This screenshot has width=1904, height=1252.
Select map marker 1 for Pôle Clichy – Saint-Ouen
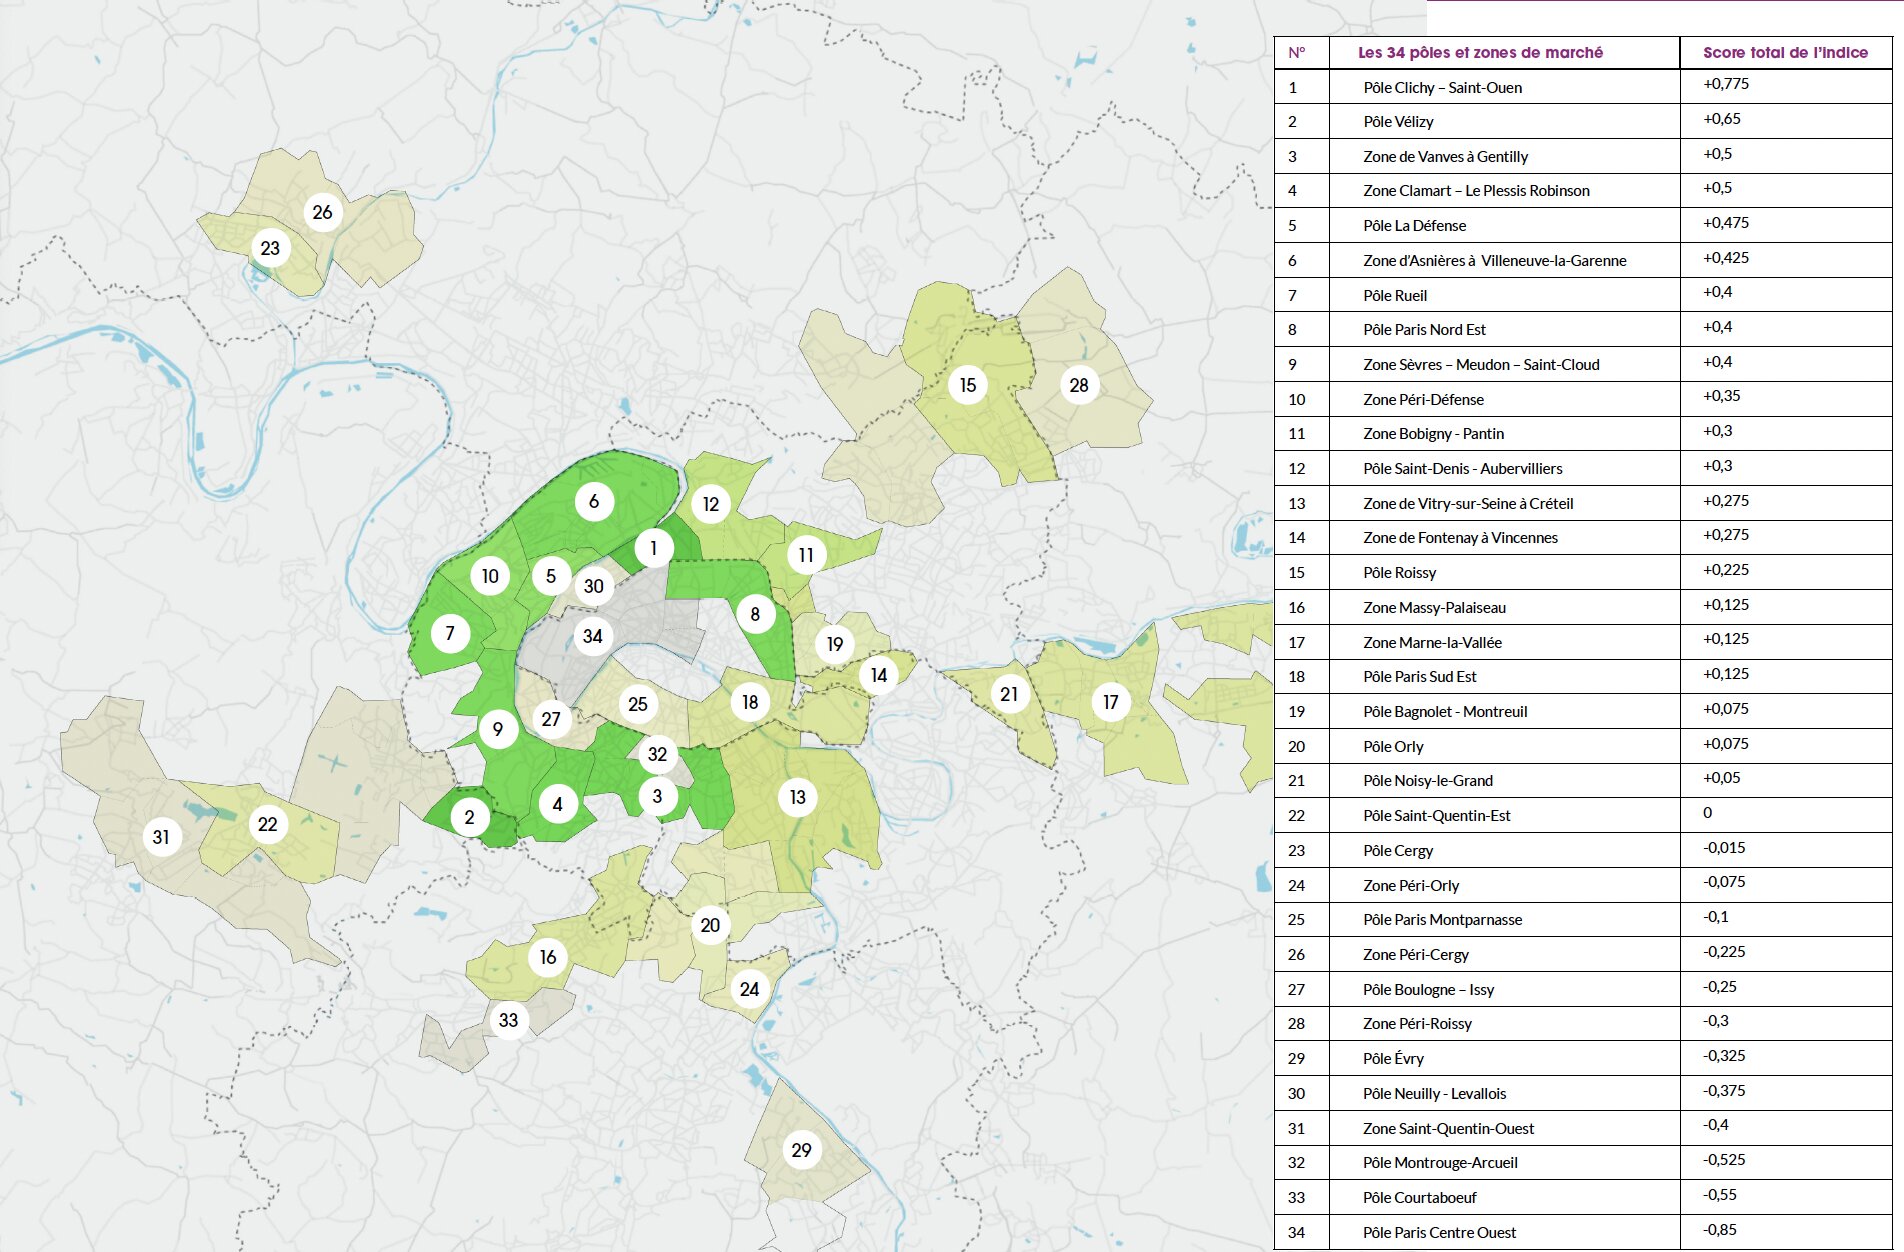(x=652, y=546)
